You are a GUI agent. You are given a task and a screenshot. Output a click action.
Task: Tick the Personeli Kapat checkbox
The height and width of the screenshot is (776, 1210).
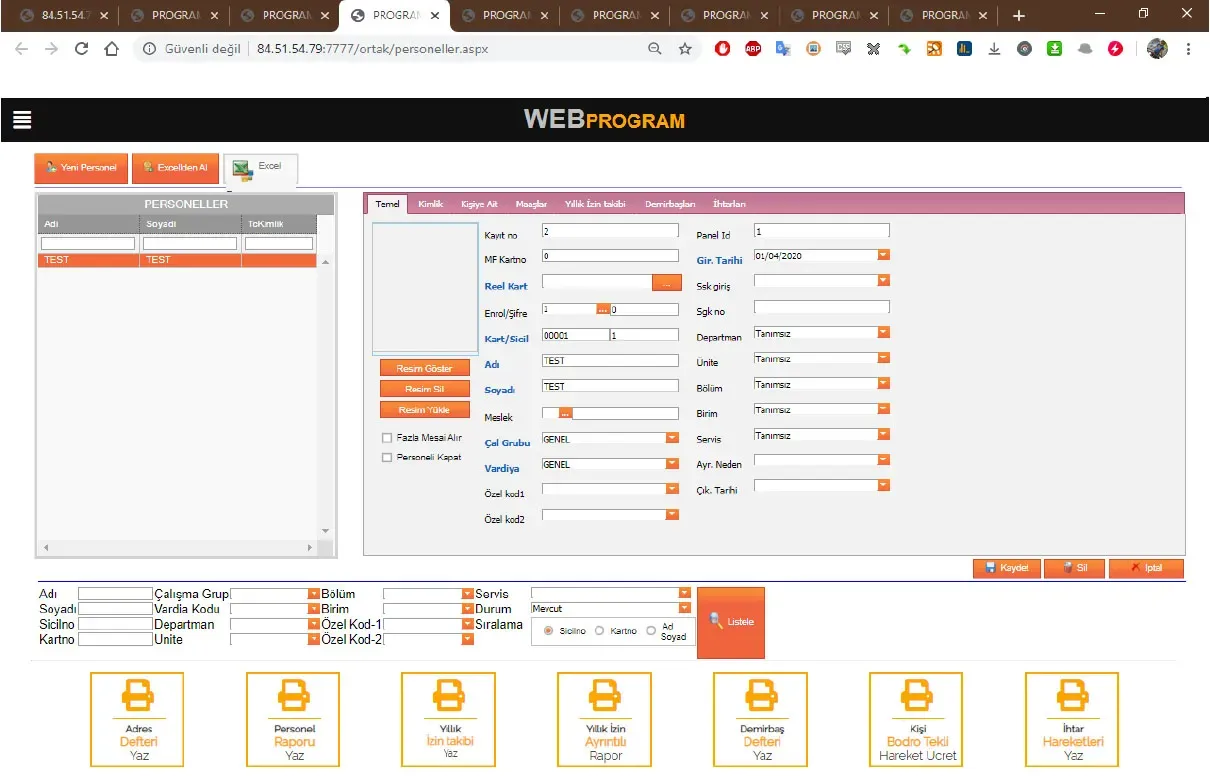point(387,457)
